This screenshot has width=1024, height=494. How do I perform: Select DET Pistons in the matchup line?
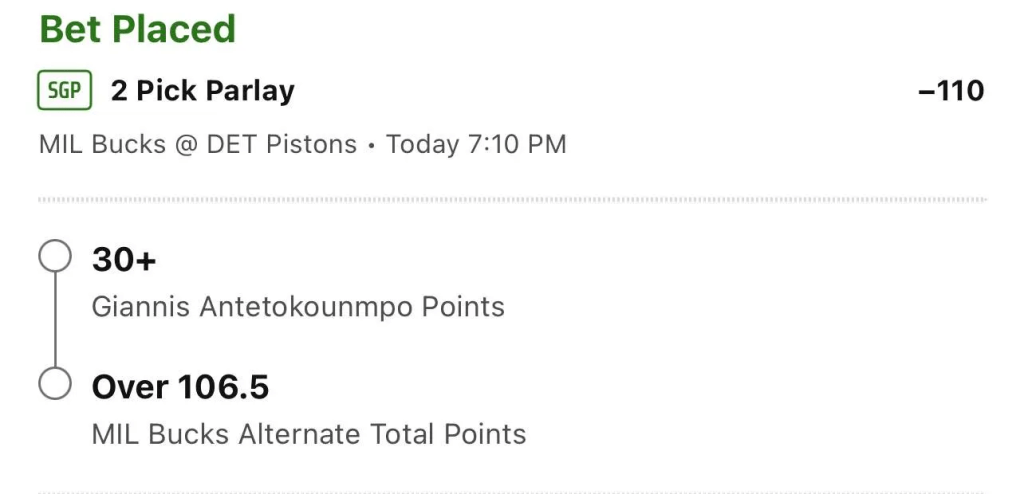pos(281,144)
